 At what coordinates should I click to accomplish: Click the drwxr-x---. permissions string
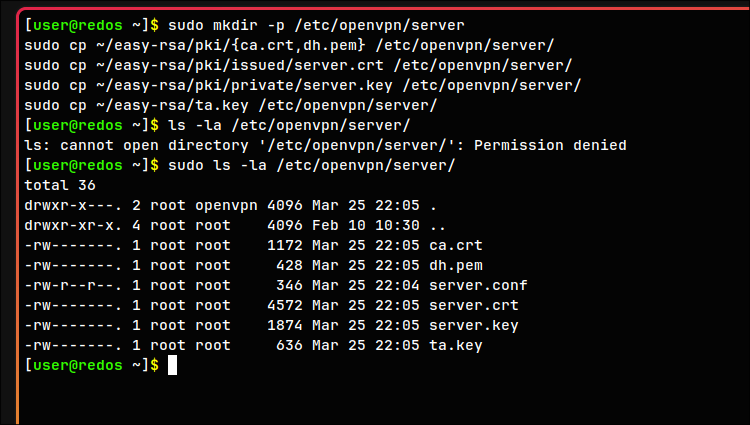tap(69, 205)
